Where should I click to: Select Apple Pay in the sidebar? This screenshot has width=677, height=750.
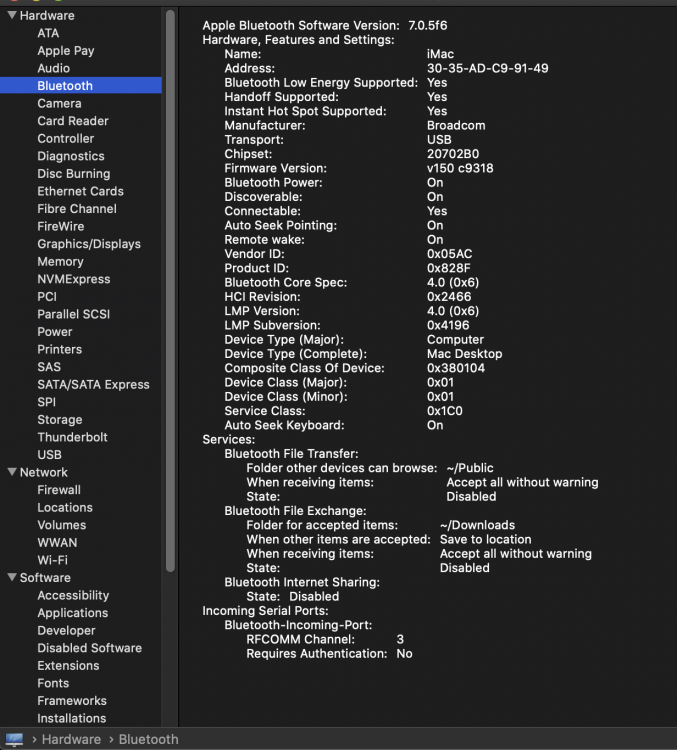(66, 51)
